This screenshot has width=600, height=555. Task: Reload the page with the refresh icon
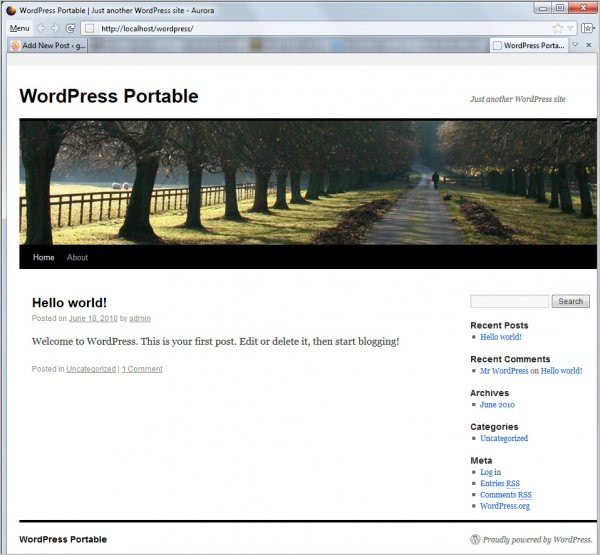[x=70, y=28]
